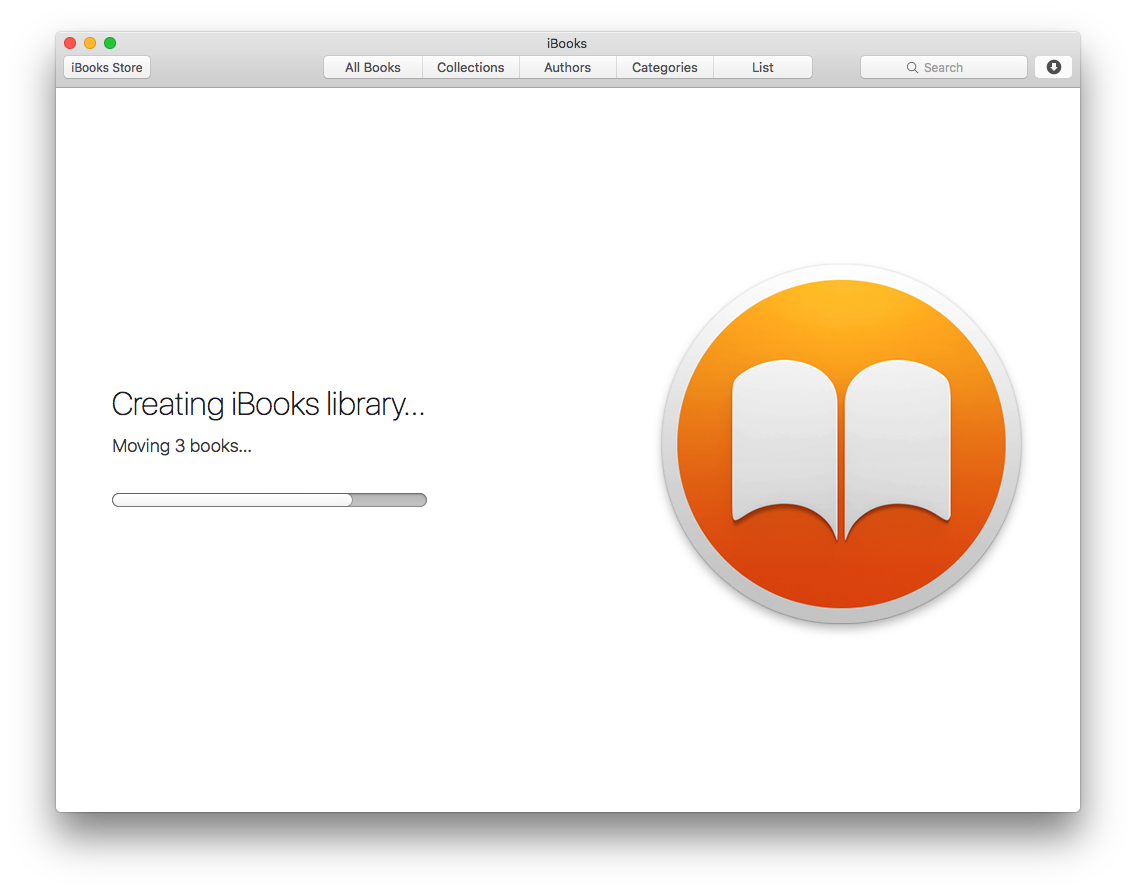Switch to List view tab

(762, 67)
